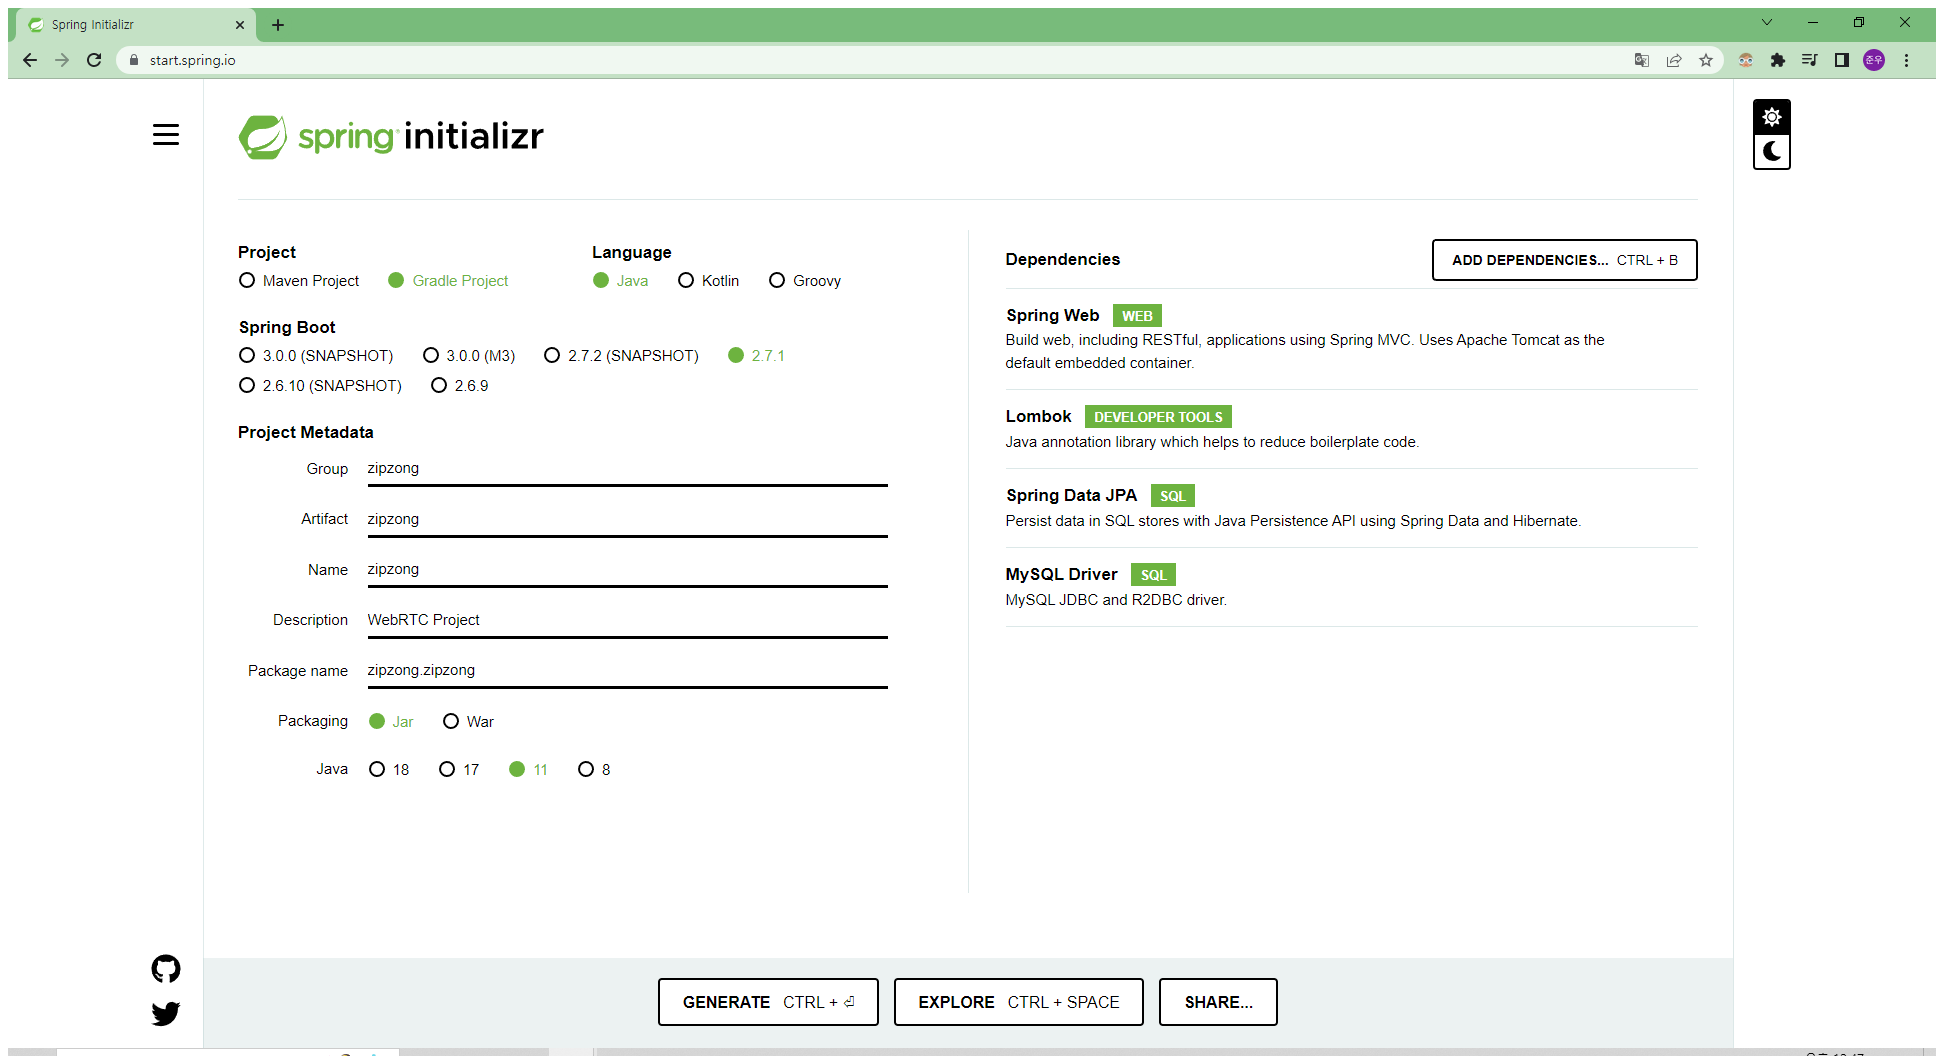The width and height of the screenshot is (1936, 1056).
Task: Bookmark this page with star icon
Action: (x=1706, y=60)
